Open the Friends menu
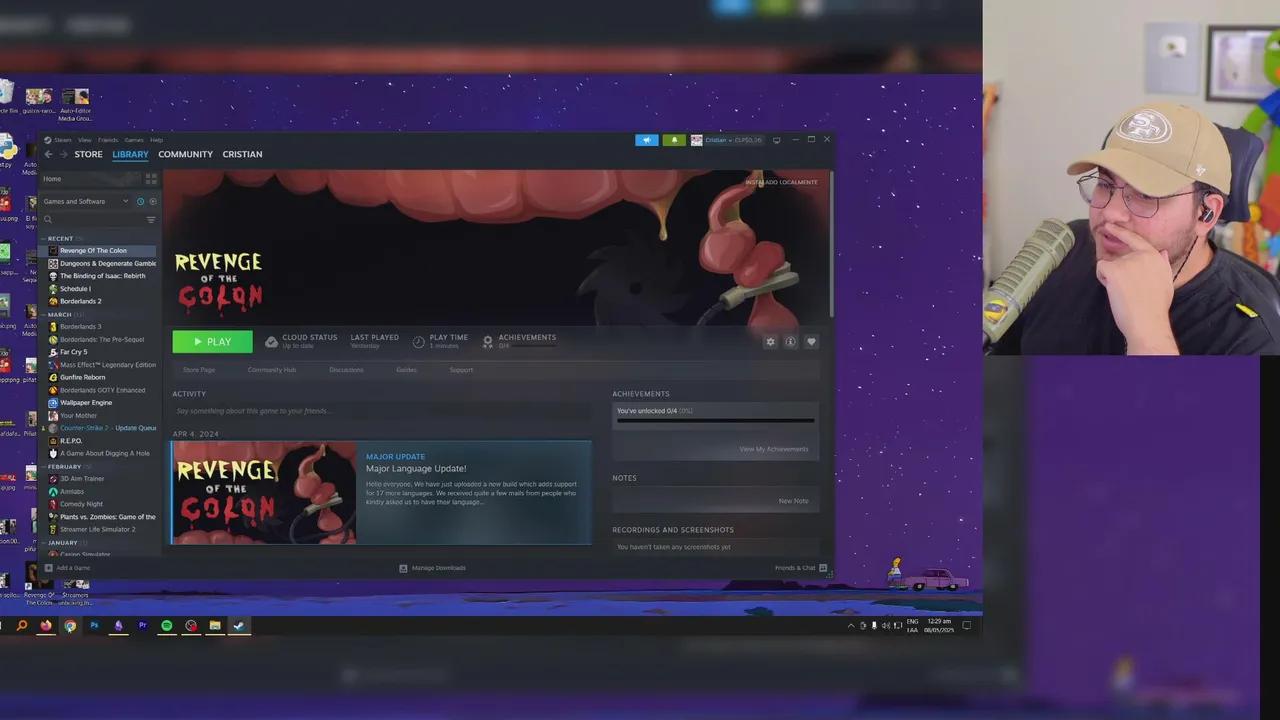The image size is (1280, 720). [108, 140]
